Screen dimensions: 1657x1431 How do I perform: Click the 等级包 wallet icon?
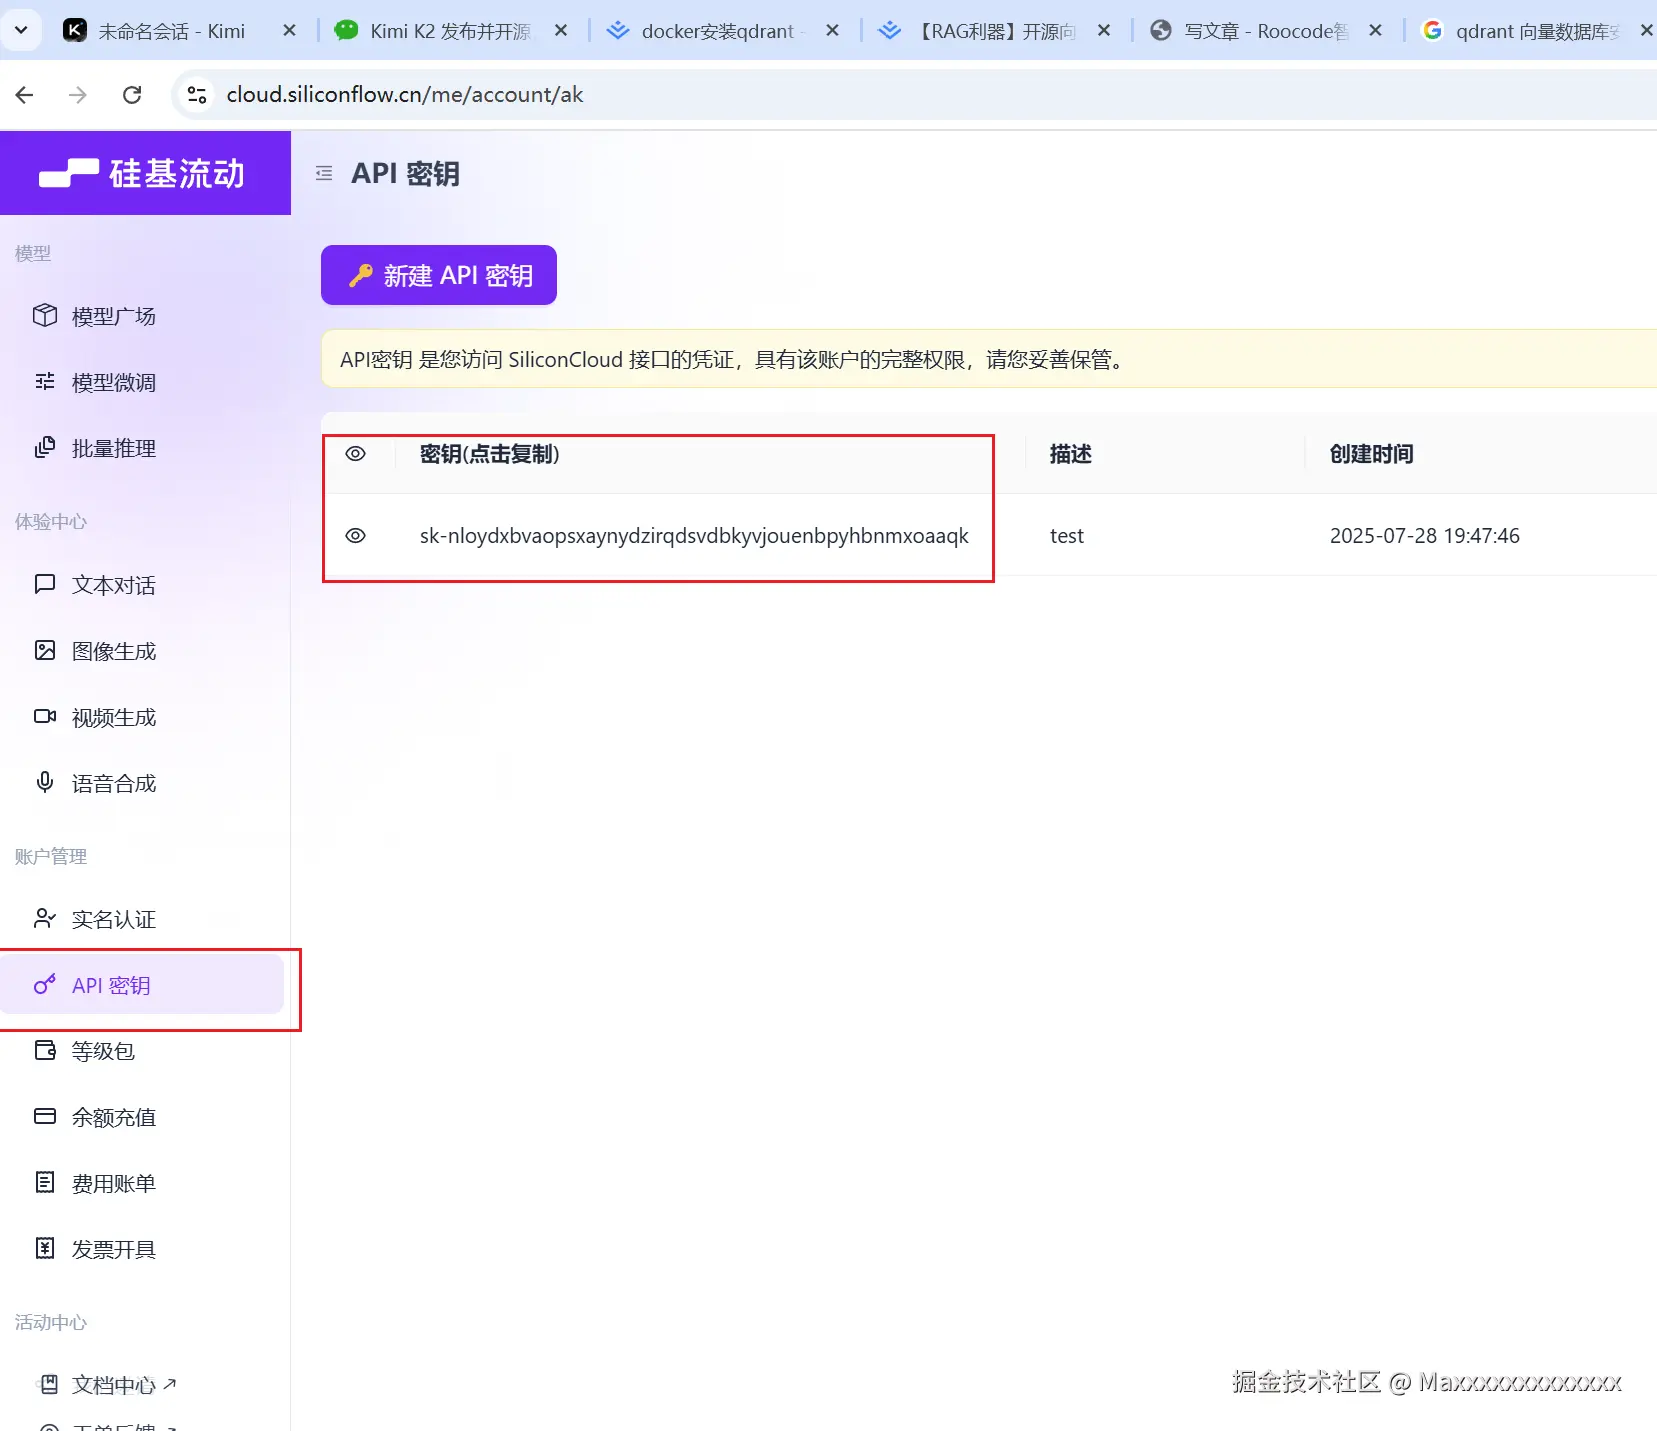pyautogui.click(x=45, y=1051)
